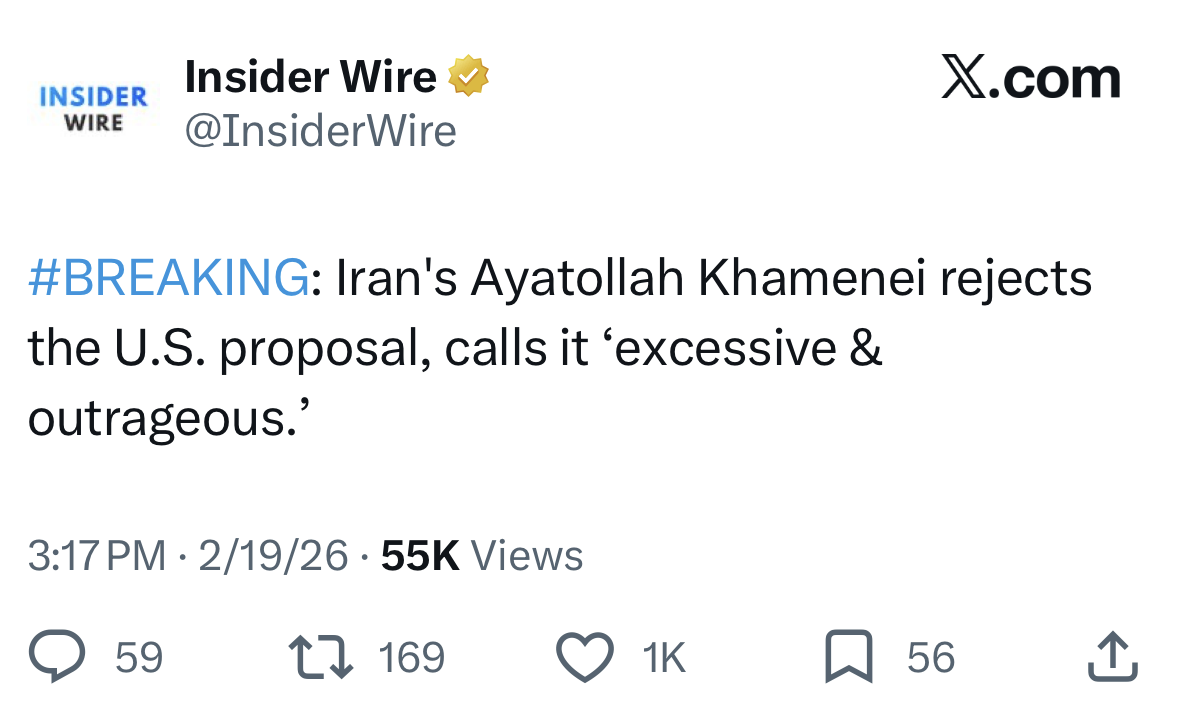The height and width of the screenshot is (713, 1179).
Task: View the 55K Views analytics
Action: click(x=483, y=556)
